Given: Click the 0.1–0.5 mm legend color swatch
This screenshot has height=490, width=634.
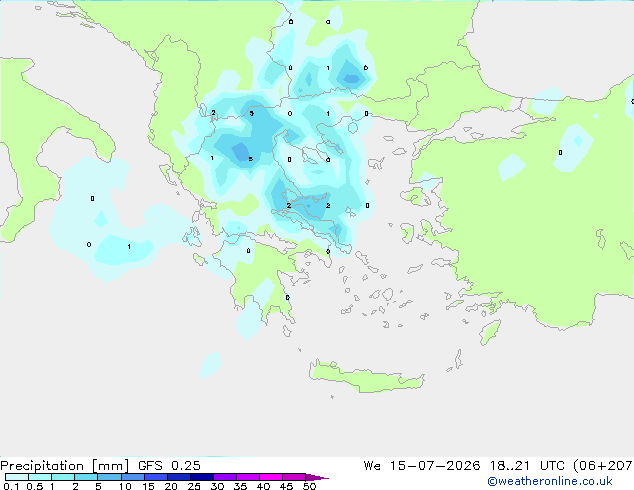Looking at the screenshot, I should pyautogui.click(x=17, y=477).
